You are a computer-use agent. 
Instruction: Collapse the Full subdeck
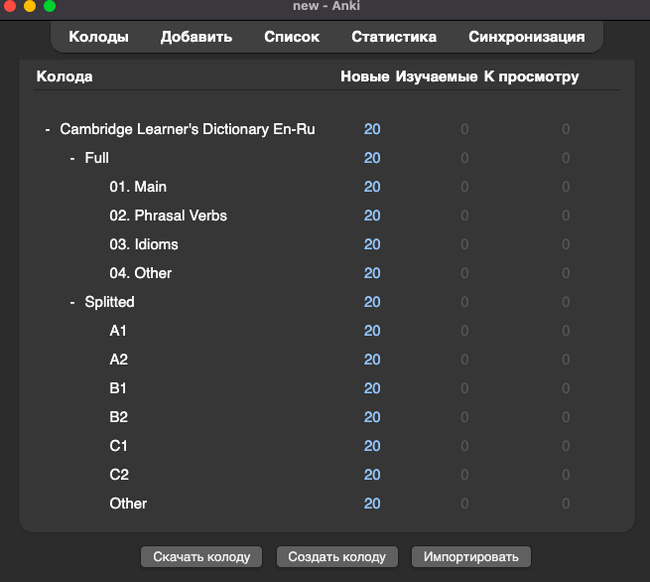[x=73, y=158]
